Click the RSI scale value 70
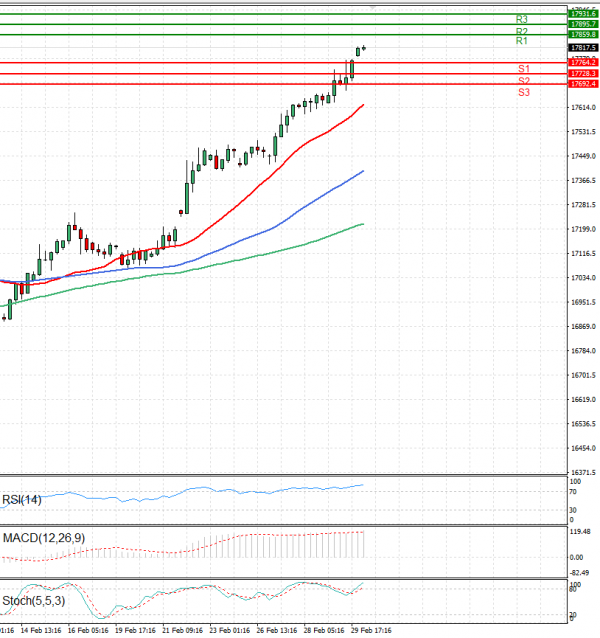 point(573,492)
